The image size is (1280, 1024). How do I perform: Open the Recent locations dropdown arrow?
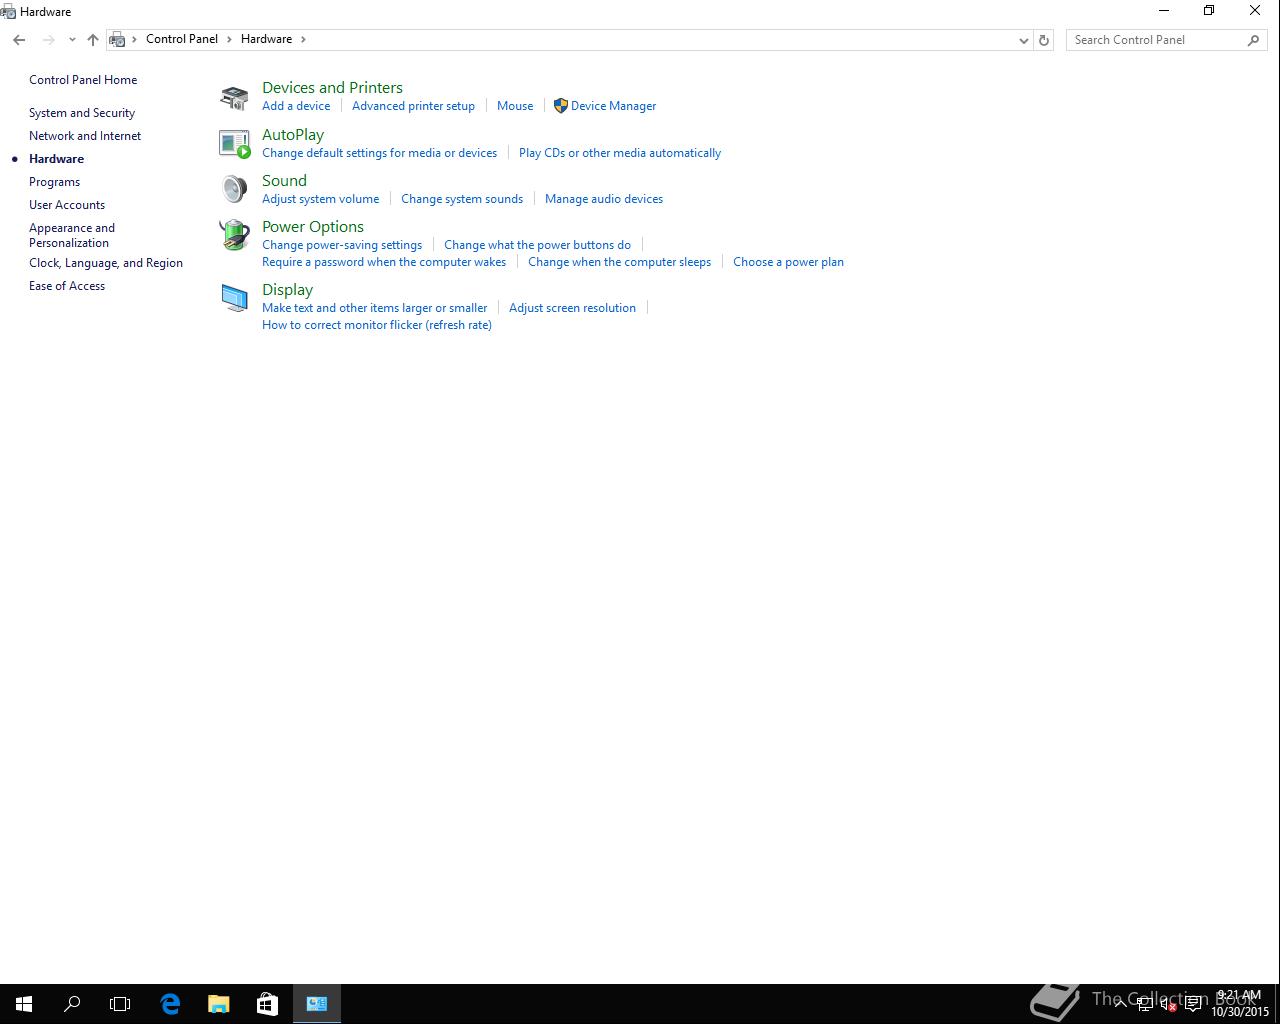click(72, 40)
